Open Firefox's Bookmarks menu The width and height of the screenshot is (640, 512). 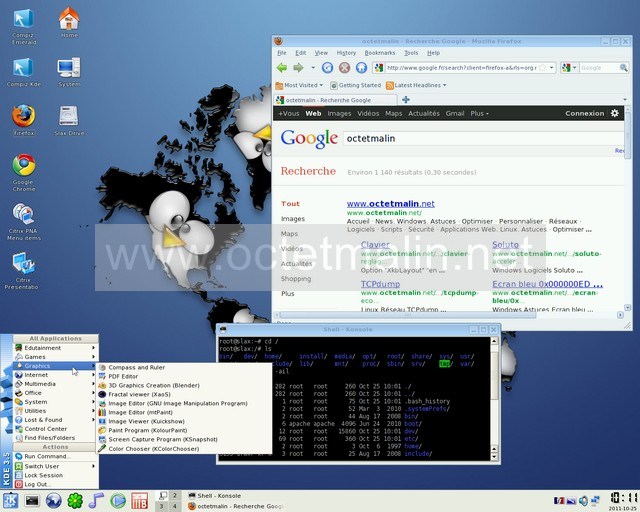pos(380,53)
